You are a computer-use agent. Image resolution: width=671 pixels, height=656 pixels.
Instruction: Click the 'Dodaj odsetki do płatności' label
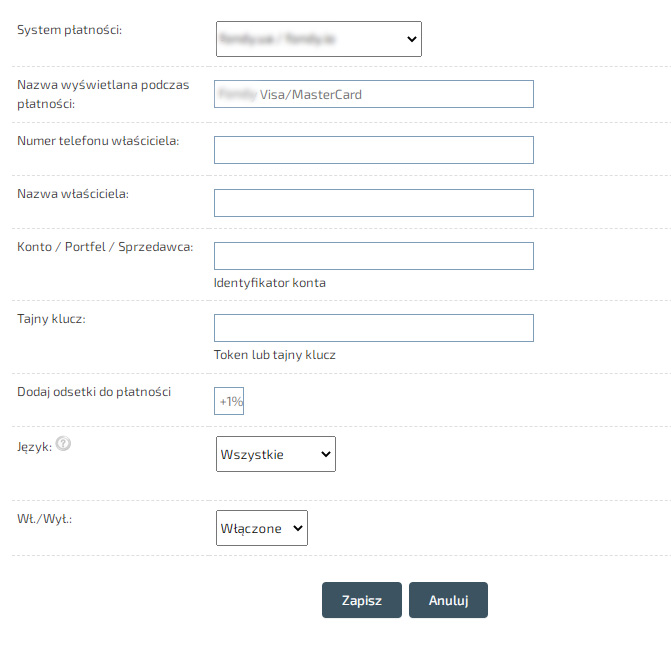coord(94,391)
